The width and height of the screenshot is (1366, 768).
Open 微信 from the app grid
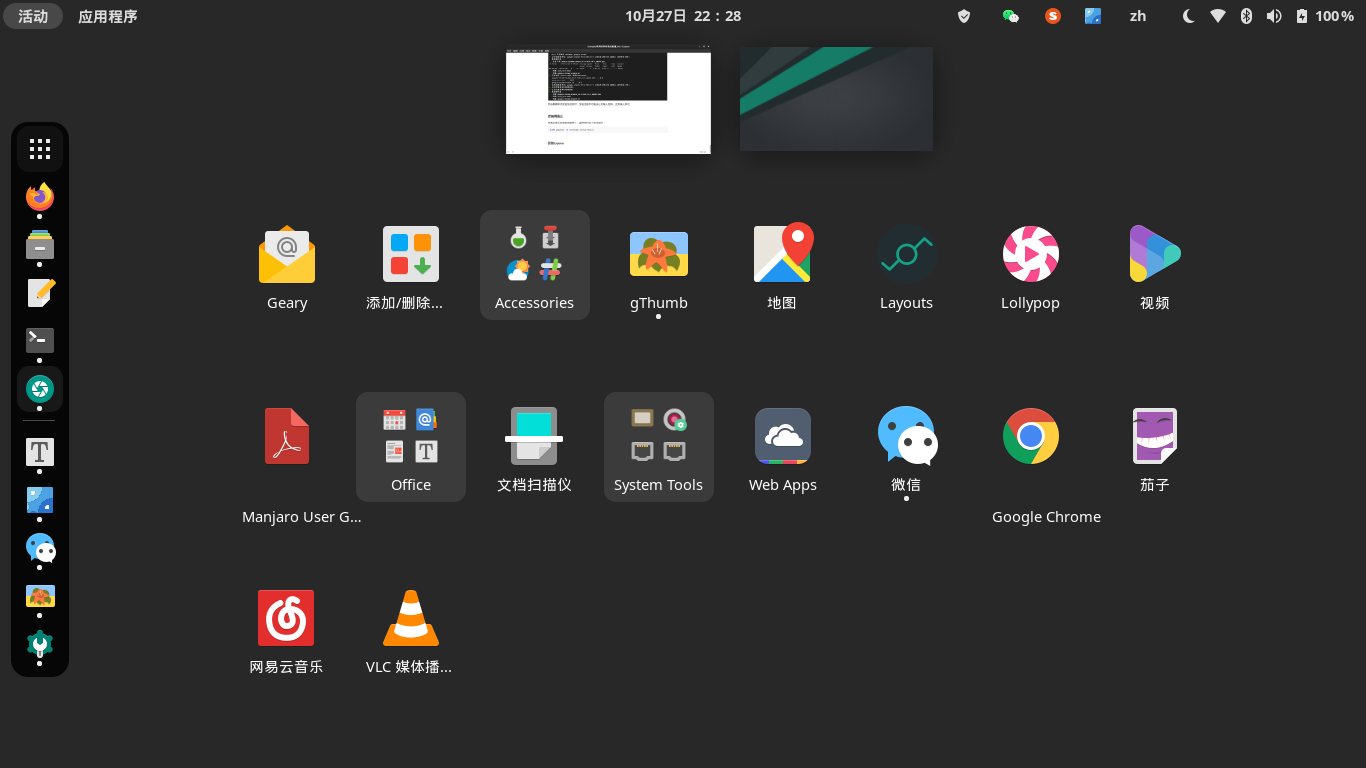tap(906, 448)
